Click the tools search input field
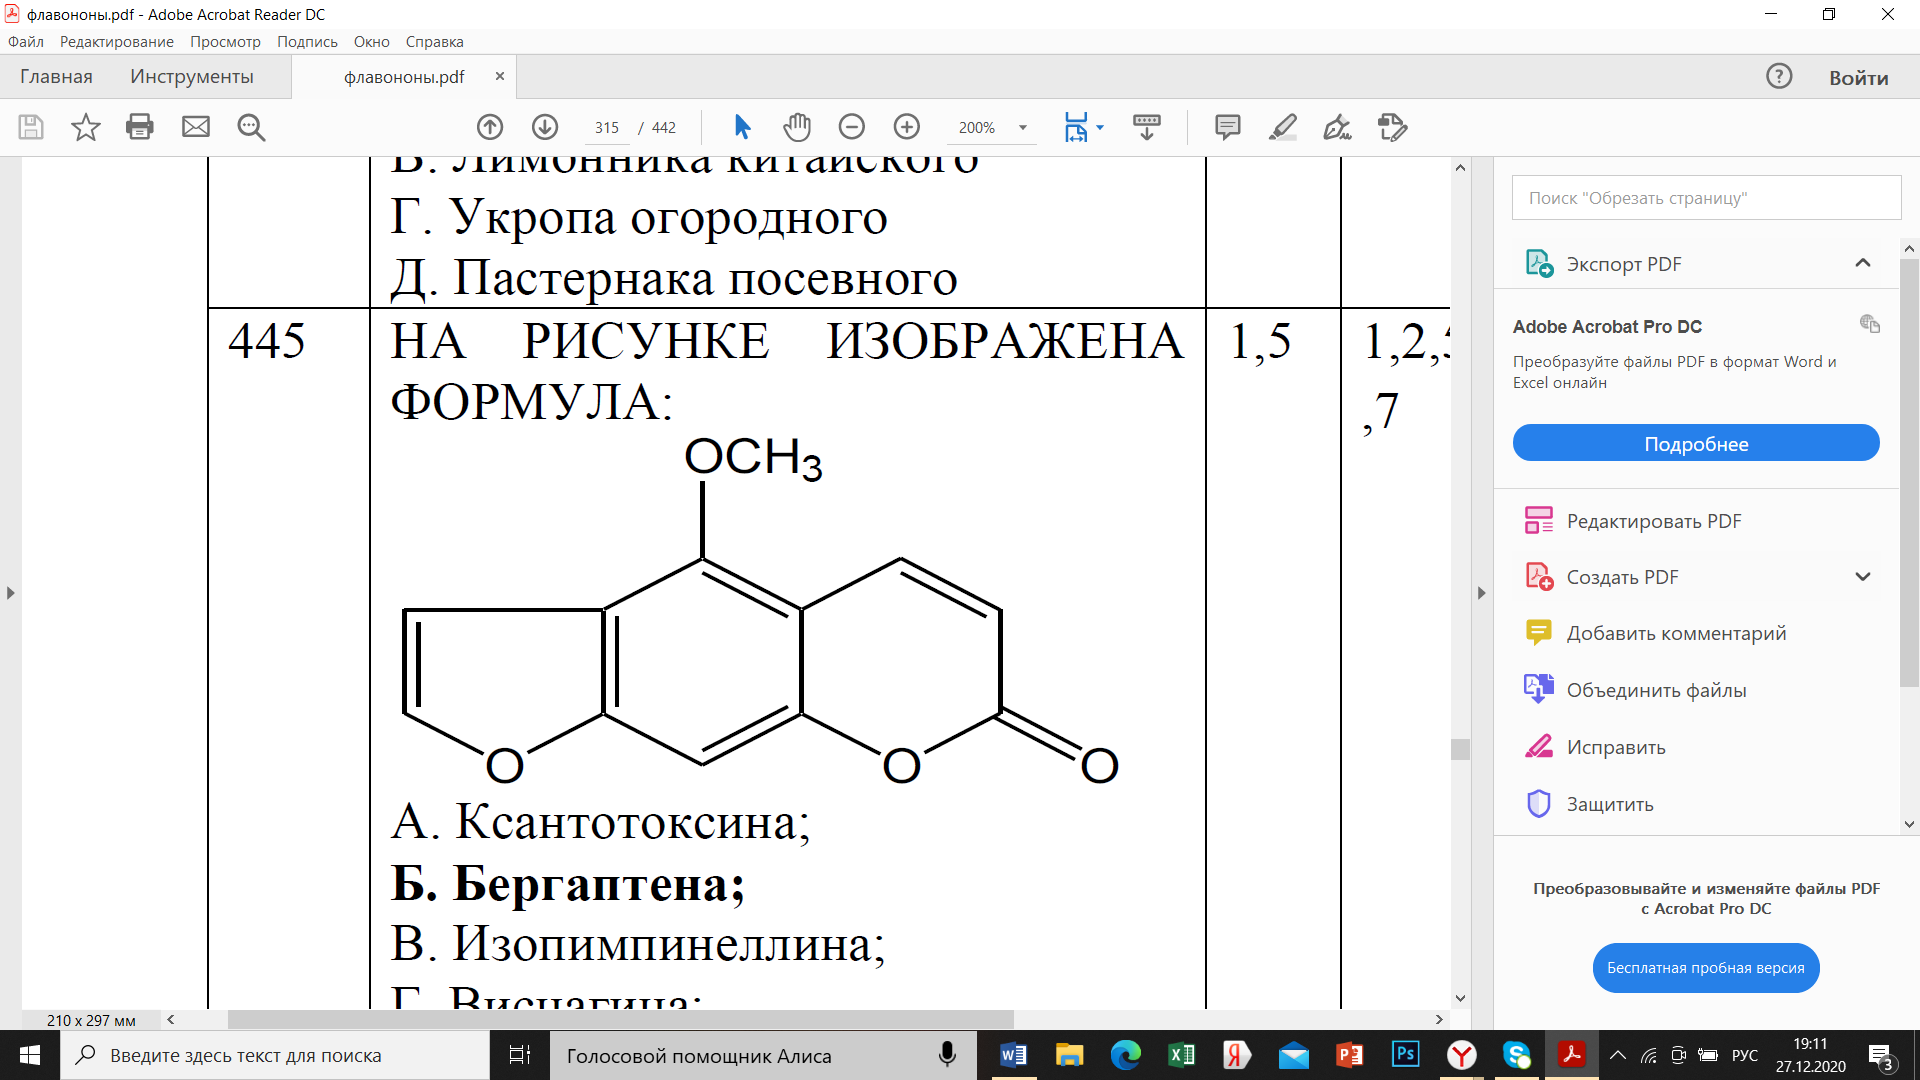 (x=1706, y=198)
